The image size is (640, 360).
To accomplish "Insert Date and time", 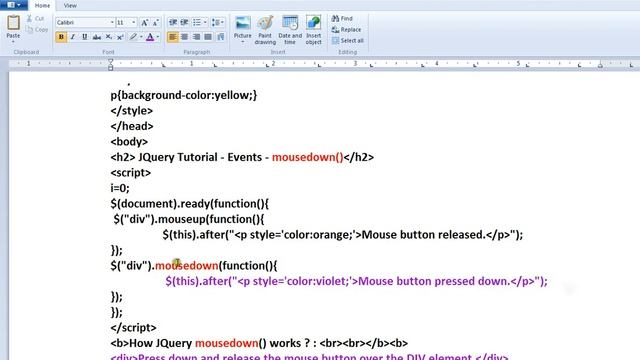I will (x=290, y=30).
